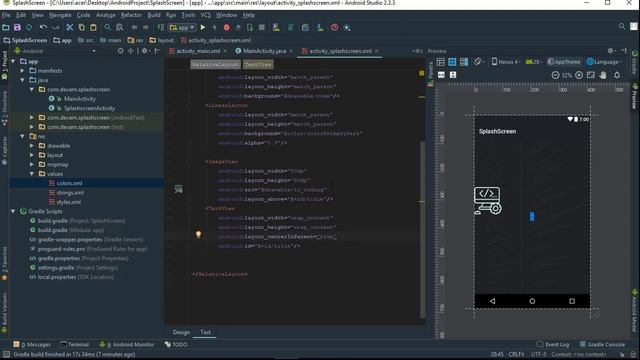The height and width of the screenshot is (360, 640).
Task: Switch to the activity_main.xml tab
Action: click(x=198, y=51)
